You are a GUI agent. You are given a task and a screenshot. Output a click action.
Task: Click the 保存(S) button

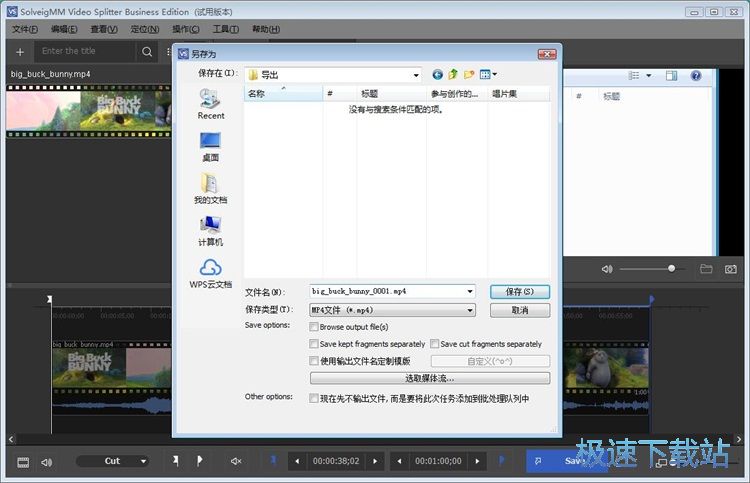(x=520, y=291)
